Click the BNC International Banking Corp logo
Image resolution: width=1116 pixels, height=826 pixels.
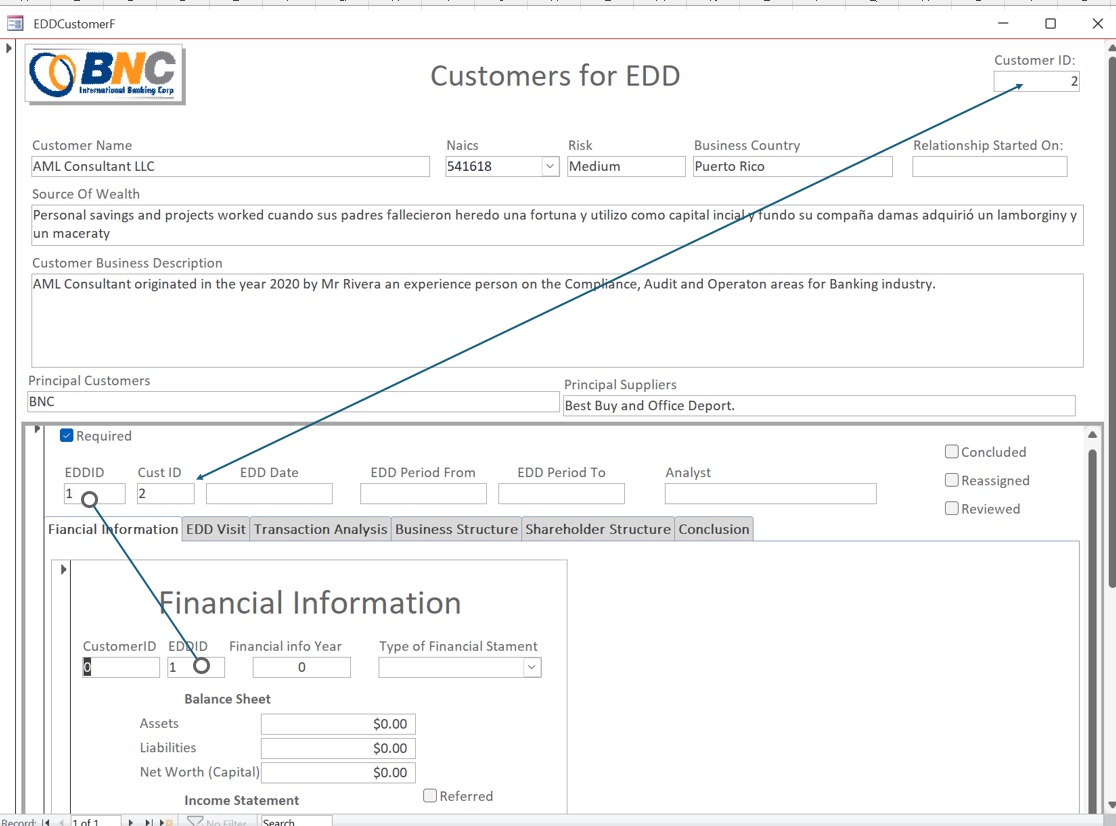click(x=104, y=74)
